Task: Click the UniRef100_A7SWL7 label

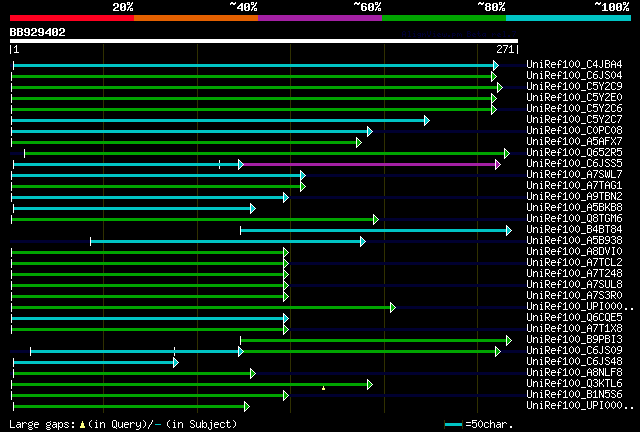Action: point(574,175)
